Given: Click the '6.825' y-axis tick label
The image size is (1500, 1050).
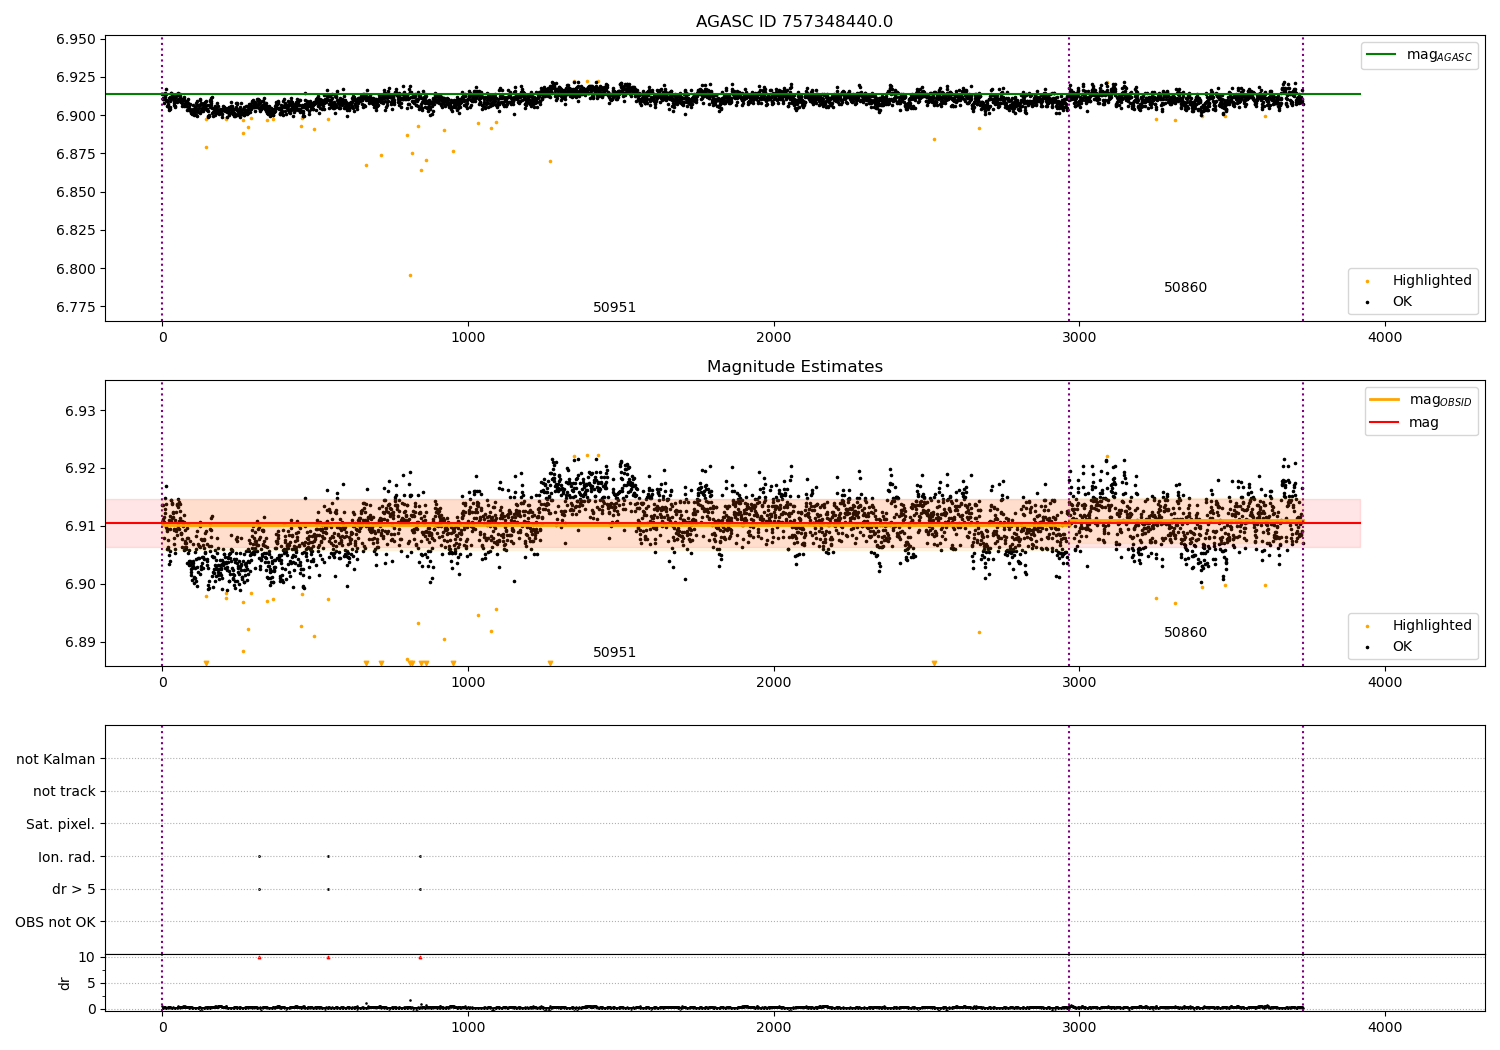Looking at the screenshot, I should 76,231.
